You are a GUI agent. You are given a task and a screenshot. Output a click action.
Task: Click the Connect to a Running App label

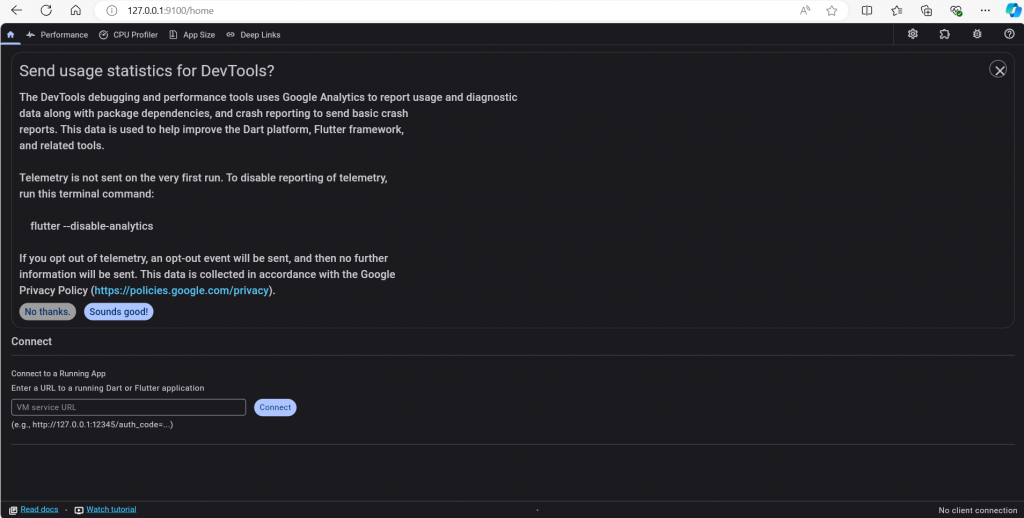[x=58, y=374]
